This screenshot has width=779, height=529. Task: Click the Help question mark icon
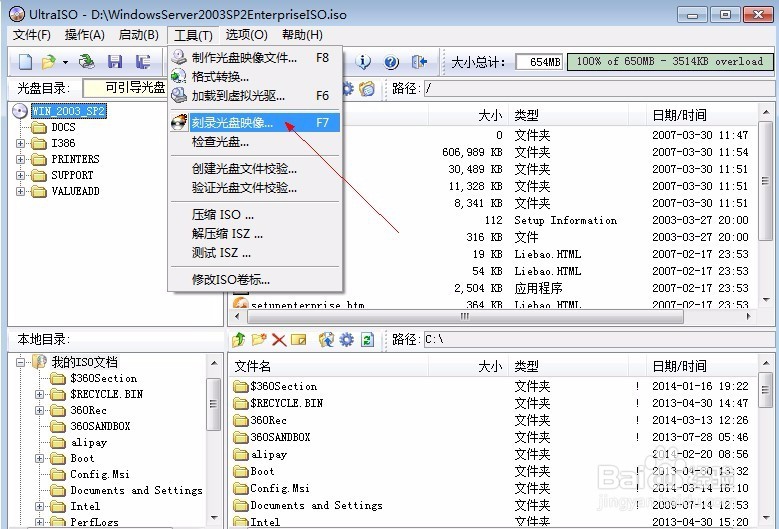tap(391, 62)
